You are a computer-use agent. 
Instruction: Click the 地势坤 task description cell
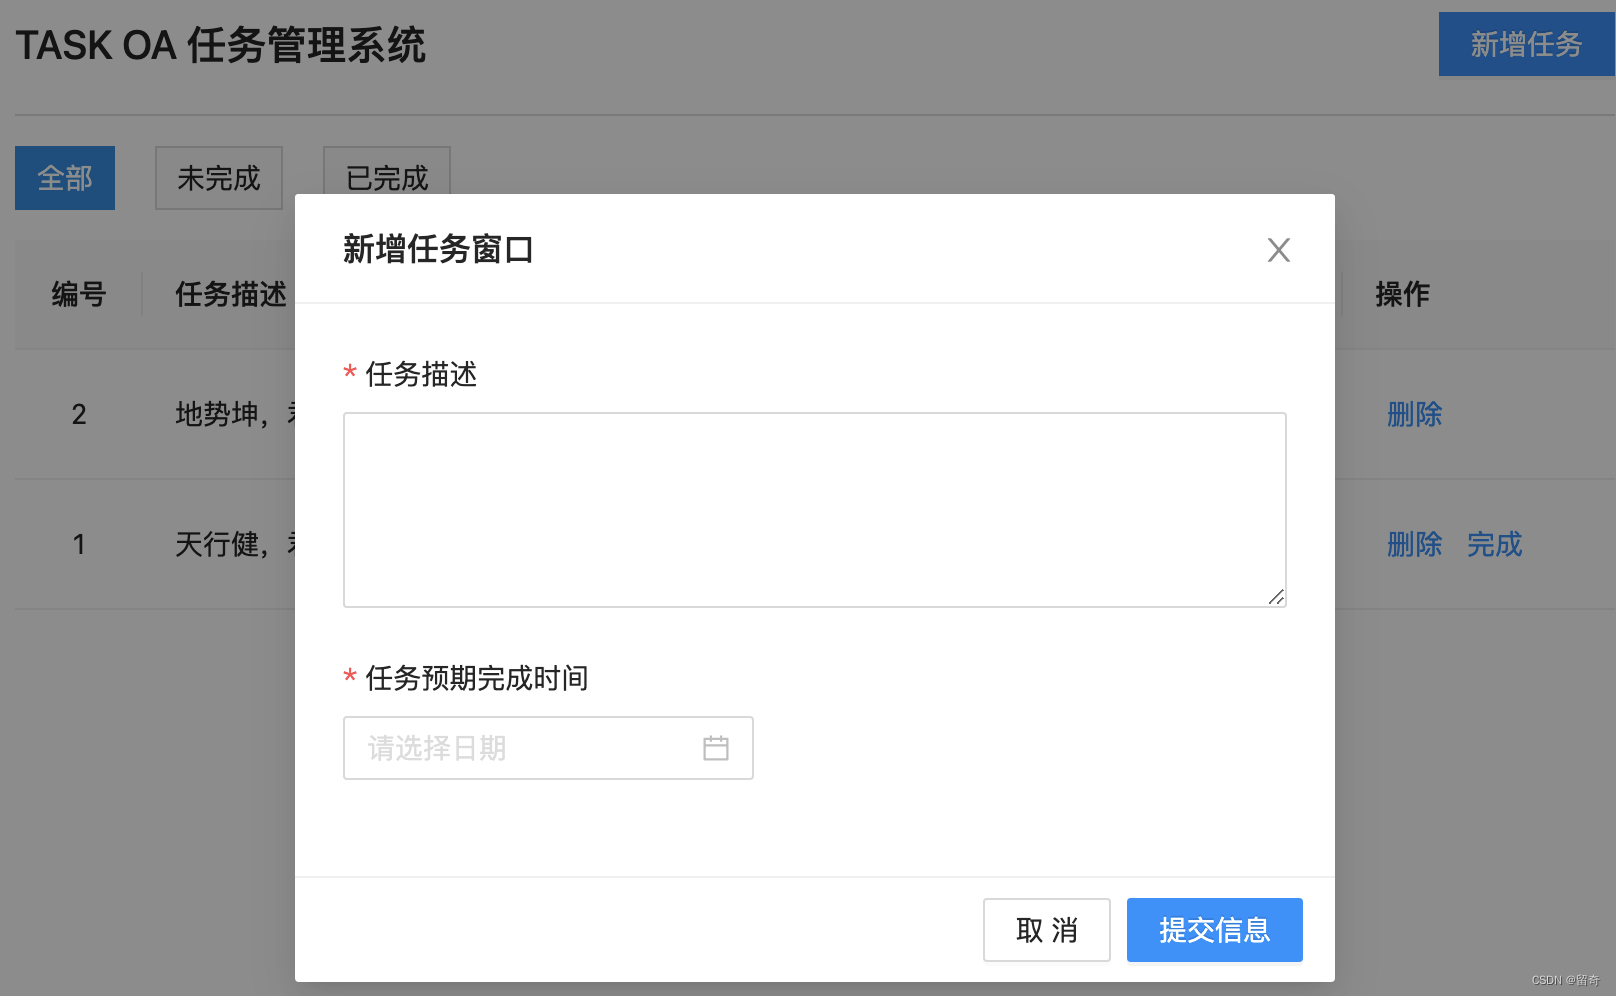click(x=235, y=414)
